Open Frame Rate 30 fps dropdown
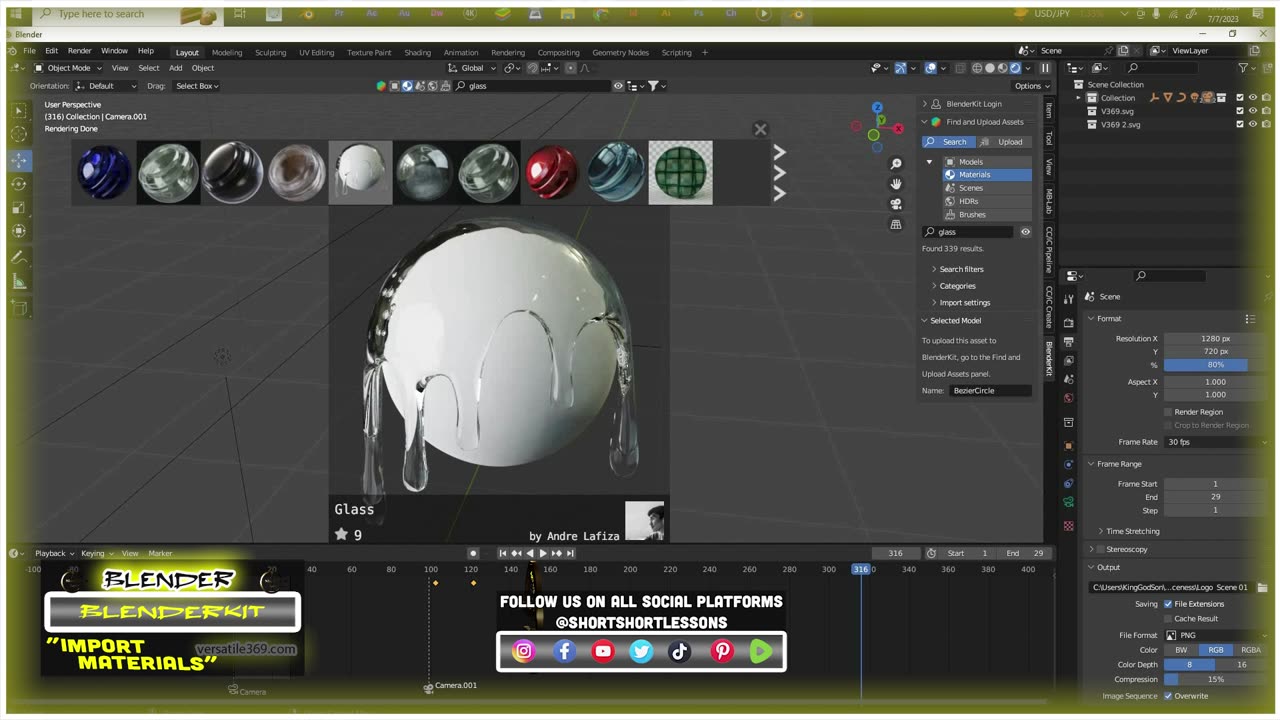 pos(1215,442)
